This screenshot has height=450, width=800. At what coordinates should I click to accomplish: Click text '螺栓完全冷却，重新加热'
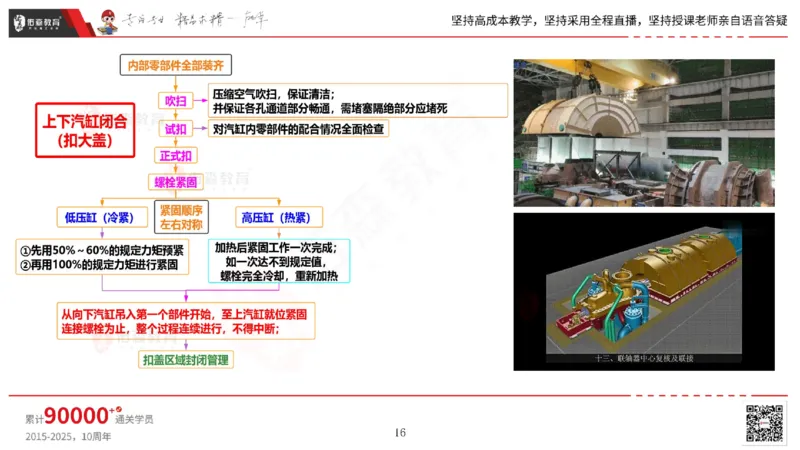tap(279, 276)
